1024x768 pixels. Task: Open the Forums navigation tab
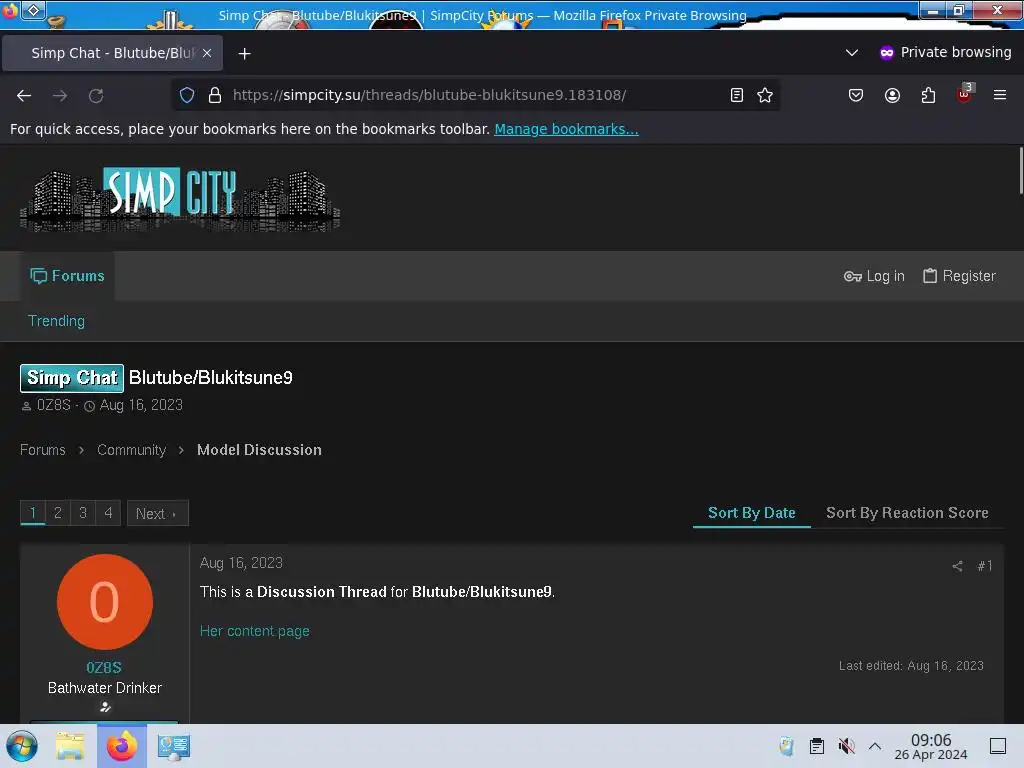coord(67,276)
